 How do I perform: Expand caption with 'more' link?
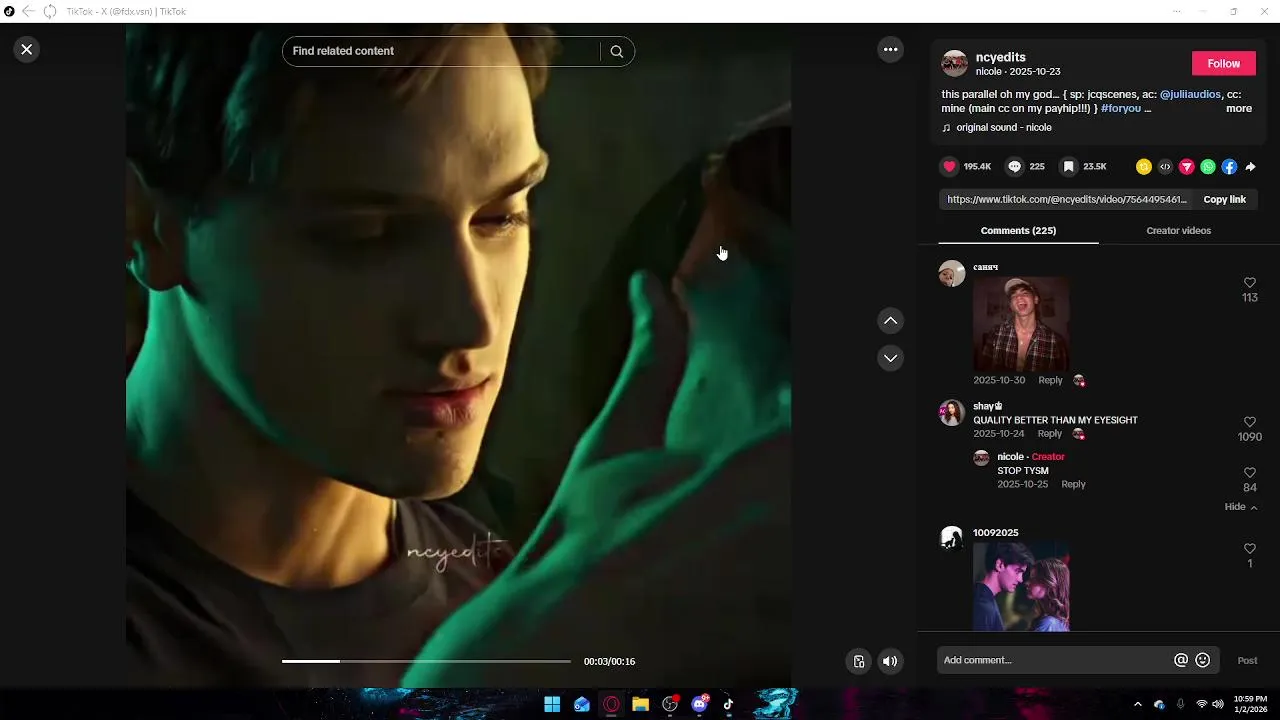pos(1239,108)
